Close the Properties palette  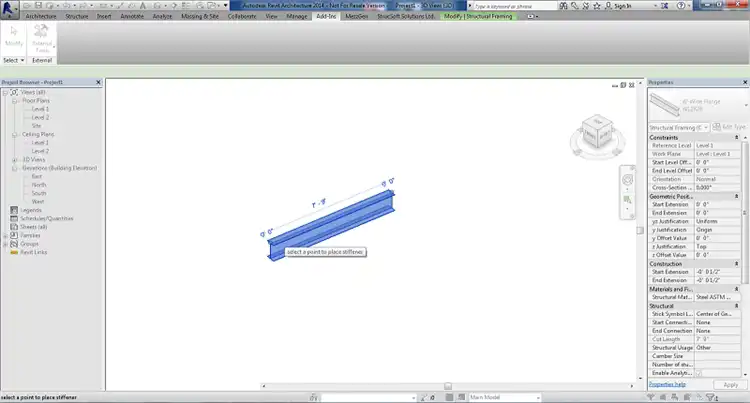pyautogui.click(x=745, y=82)
